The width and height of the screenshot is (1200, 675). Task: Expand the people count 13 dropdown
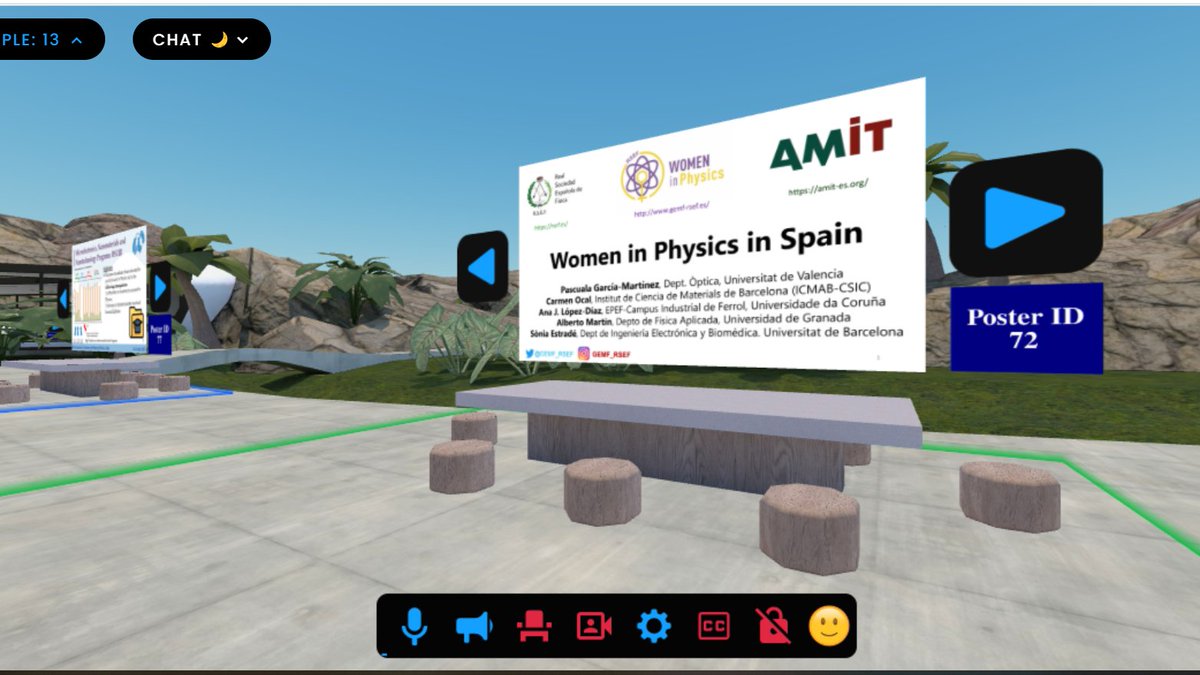[x=48, y=40]
